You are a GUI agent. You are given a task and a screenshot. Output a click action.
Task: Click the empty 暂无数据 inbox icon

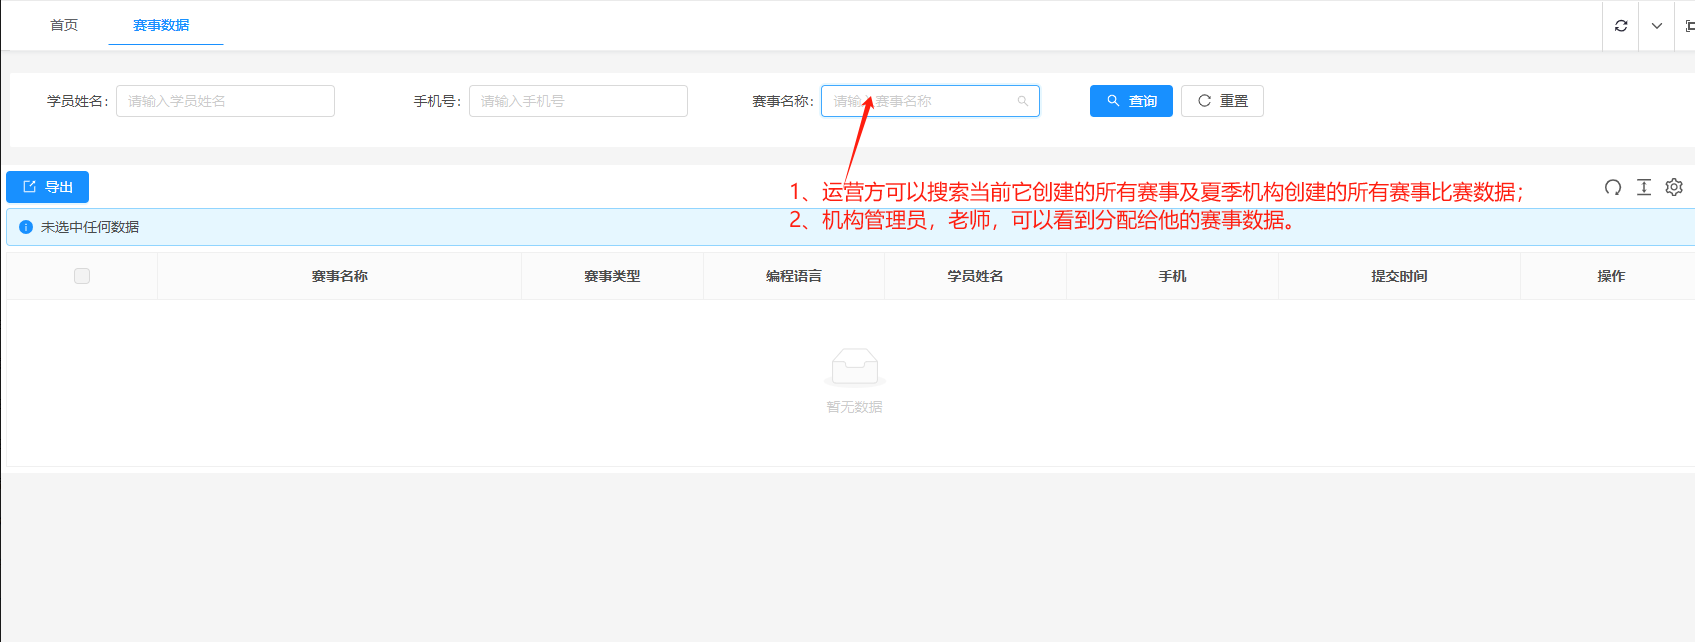(854, 367)
